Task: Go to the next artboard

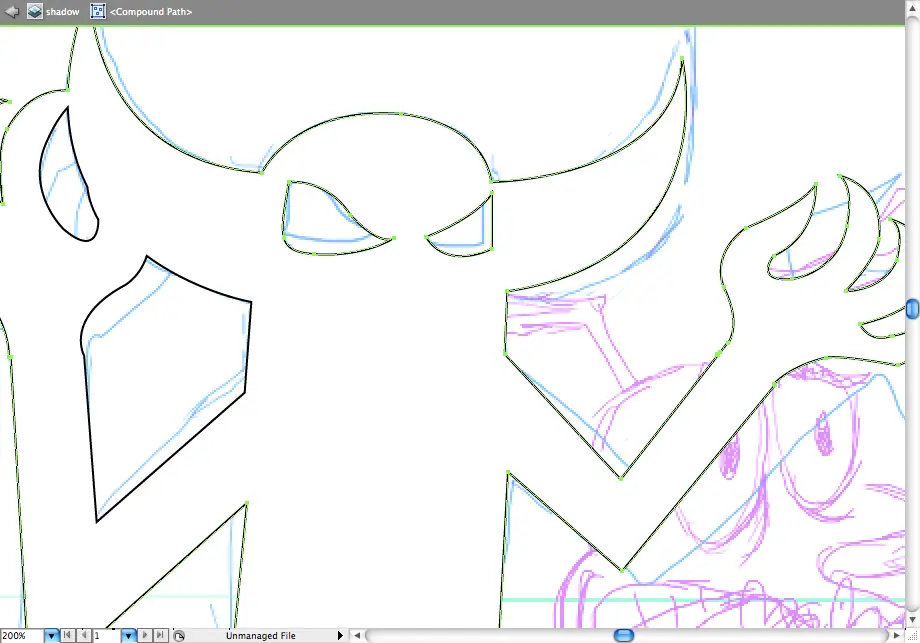Action: click(144, 635)
